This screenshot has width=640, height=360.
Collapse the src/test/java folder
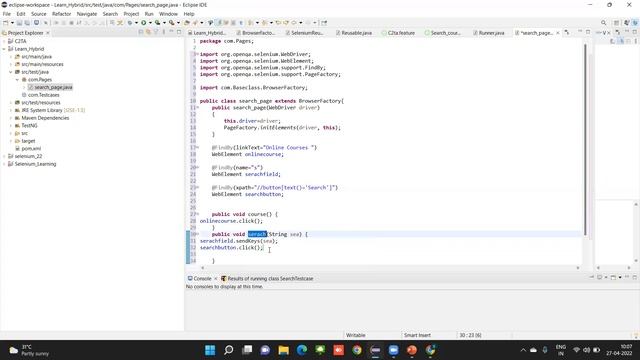click(x=11, y=72)
